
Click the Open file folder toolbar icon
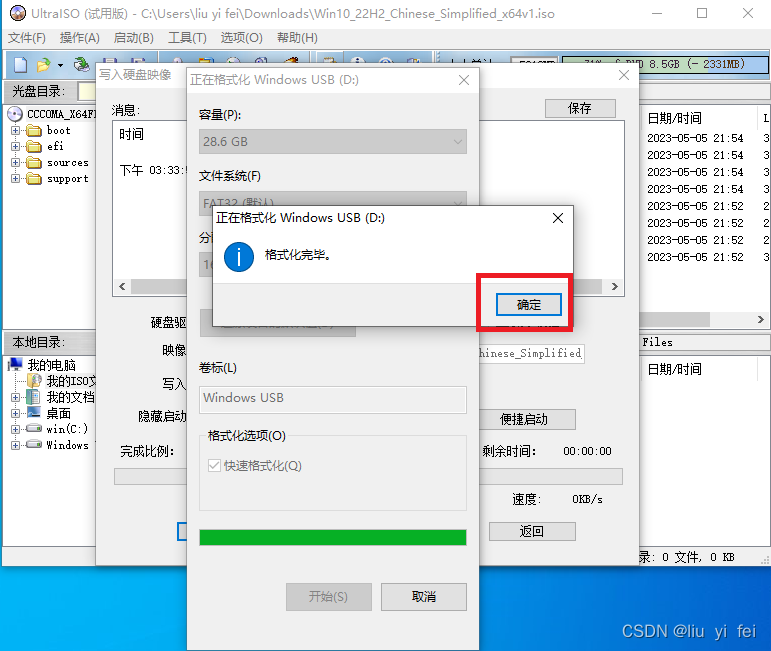43,64
